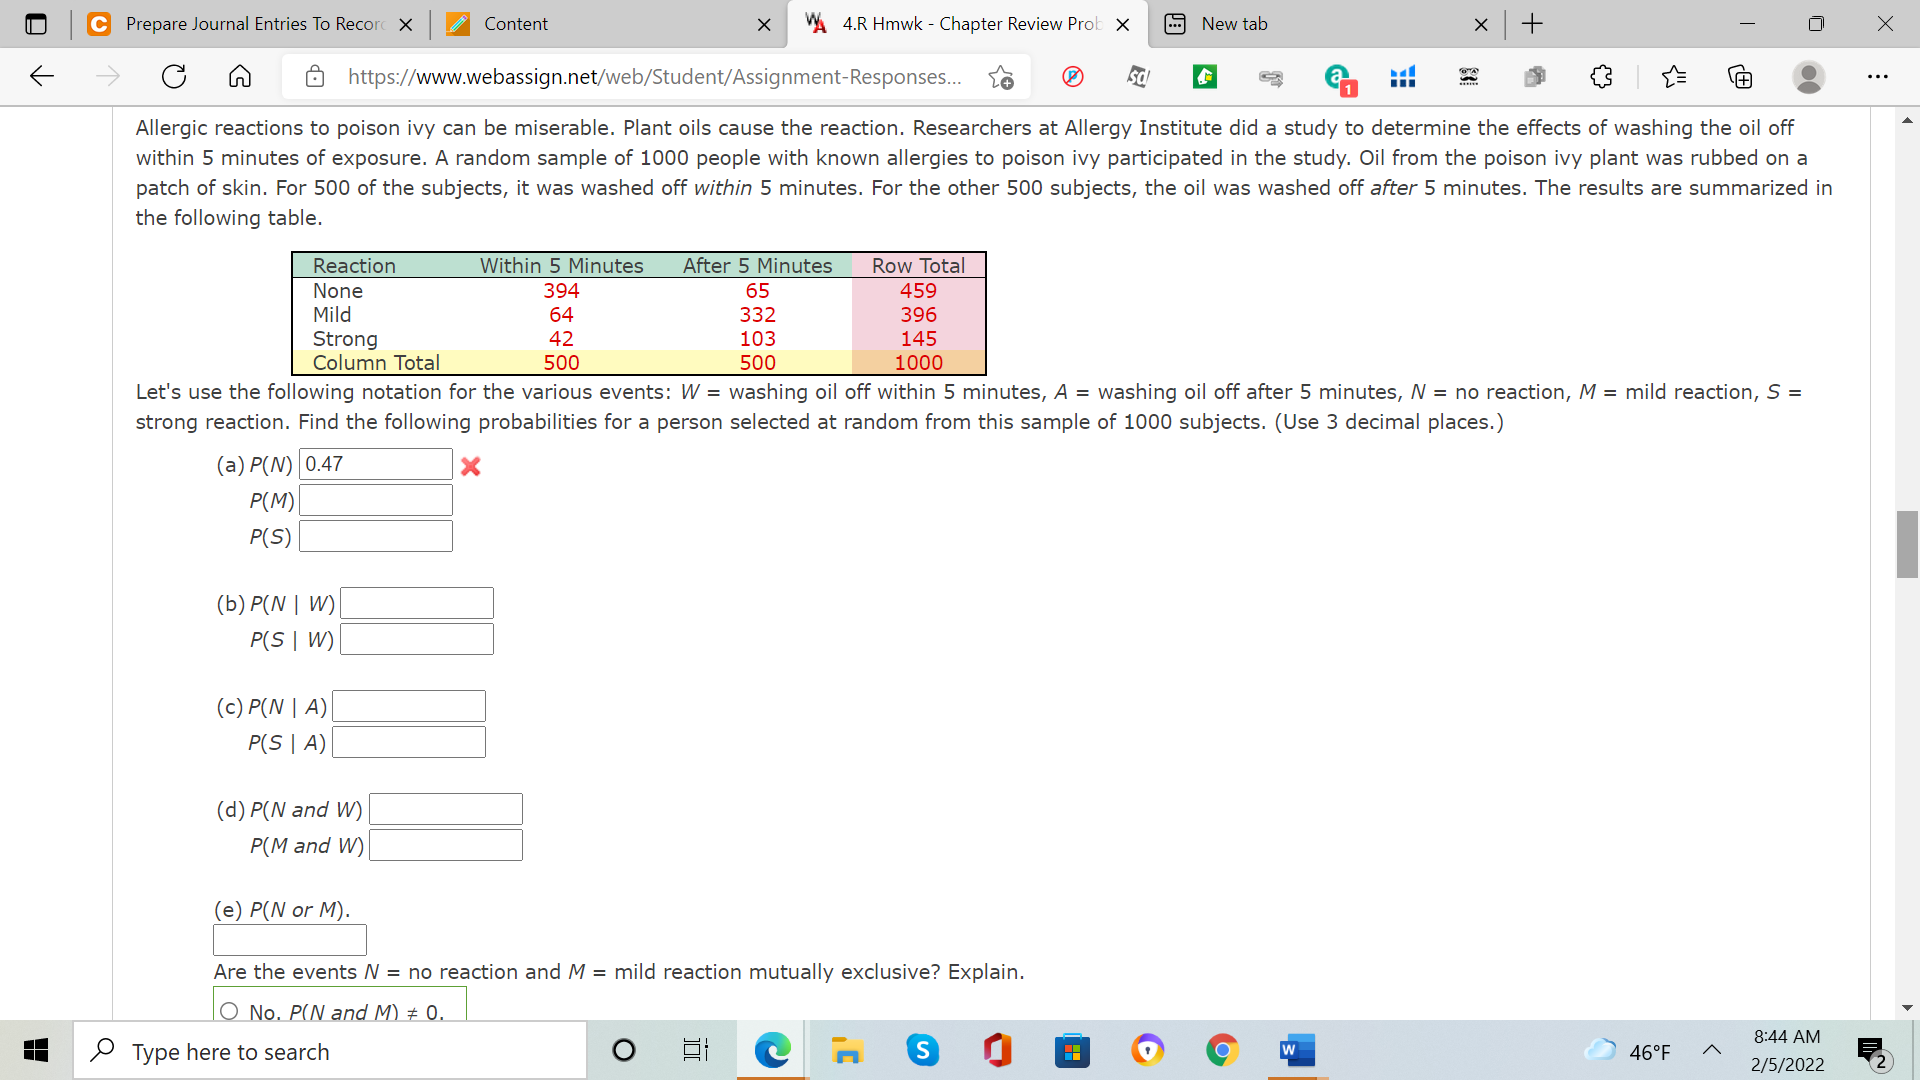Open the Settings and more menu
The image size is (1920, 1080).
click(x=1879, y=77)
